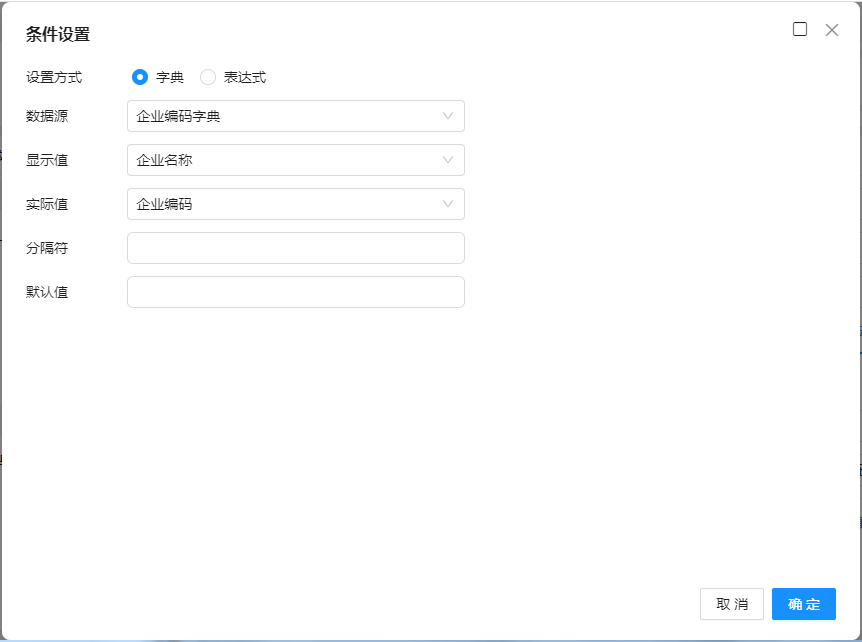Open the 企业编码 actual value combo box

[285, 204]
